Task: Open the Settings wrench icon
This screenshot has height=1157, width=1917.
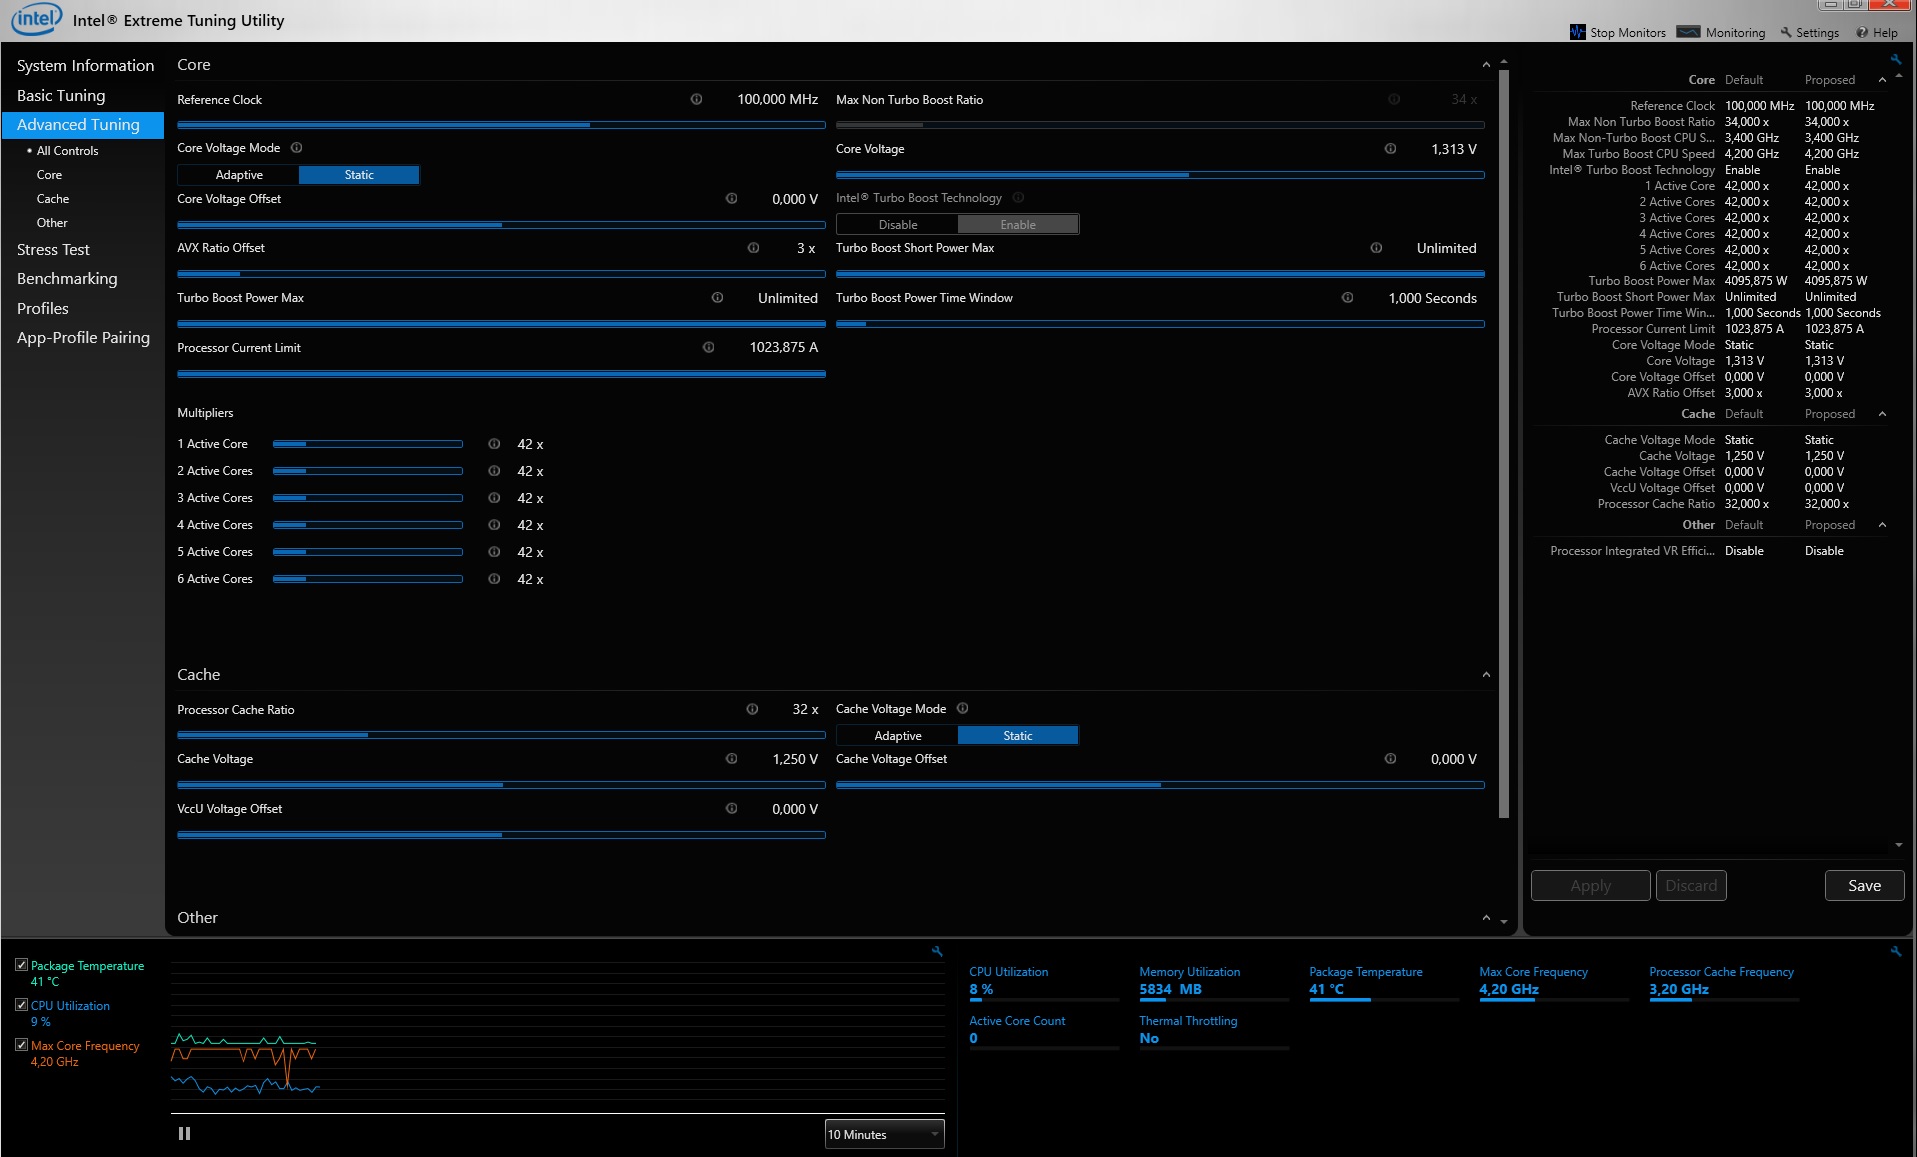Action: pos(1786,32)
